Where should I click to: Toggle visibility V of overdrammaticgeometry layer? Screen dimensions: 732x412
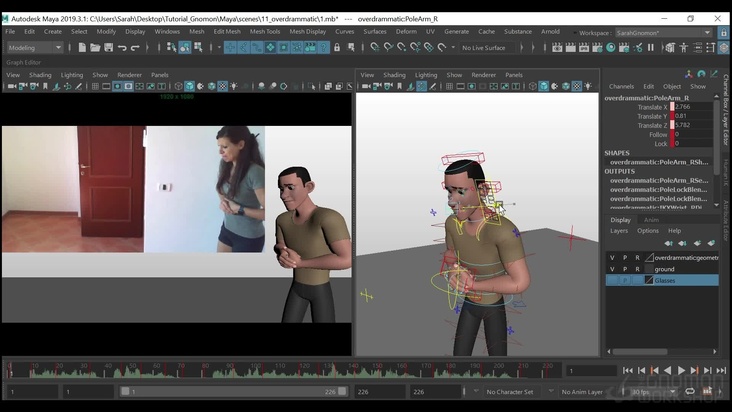click(x=612, y=258)
